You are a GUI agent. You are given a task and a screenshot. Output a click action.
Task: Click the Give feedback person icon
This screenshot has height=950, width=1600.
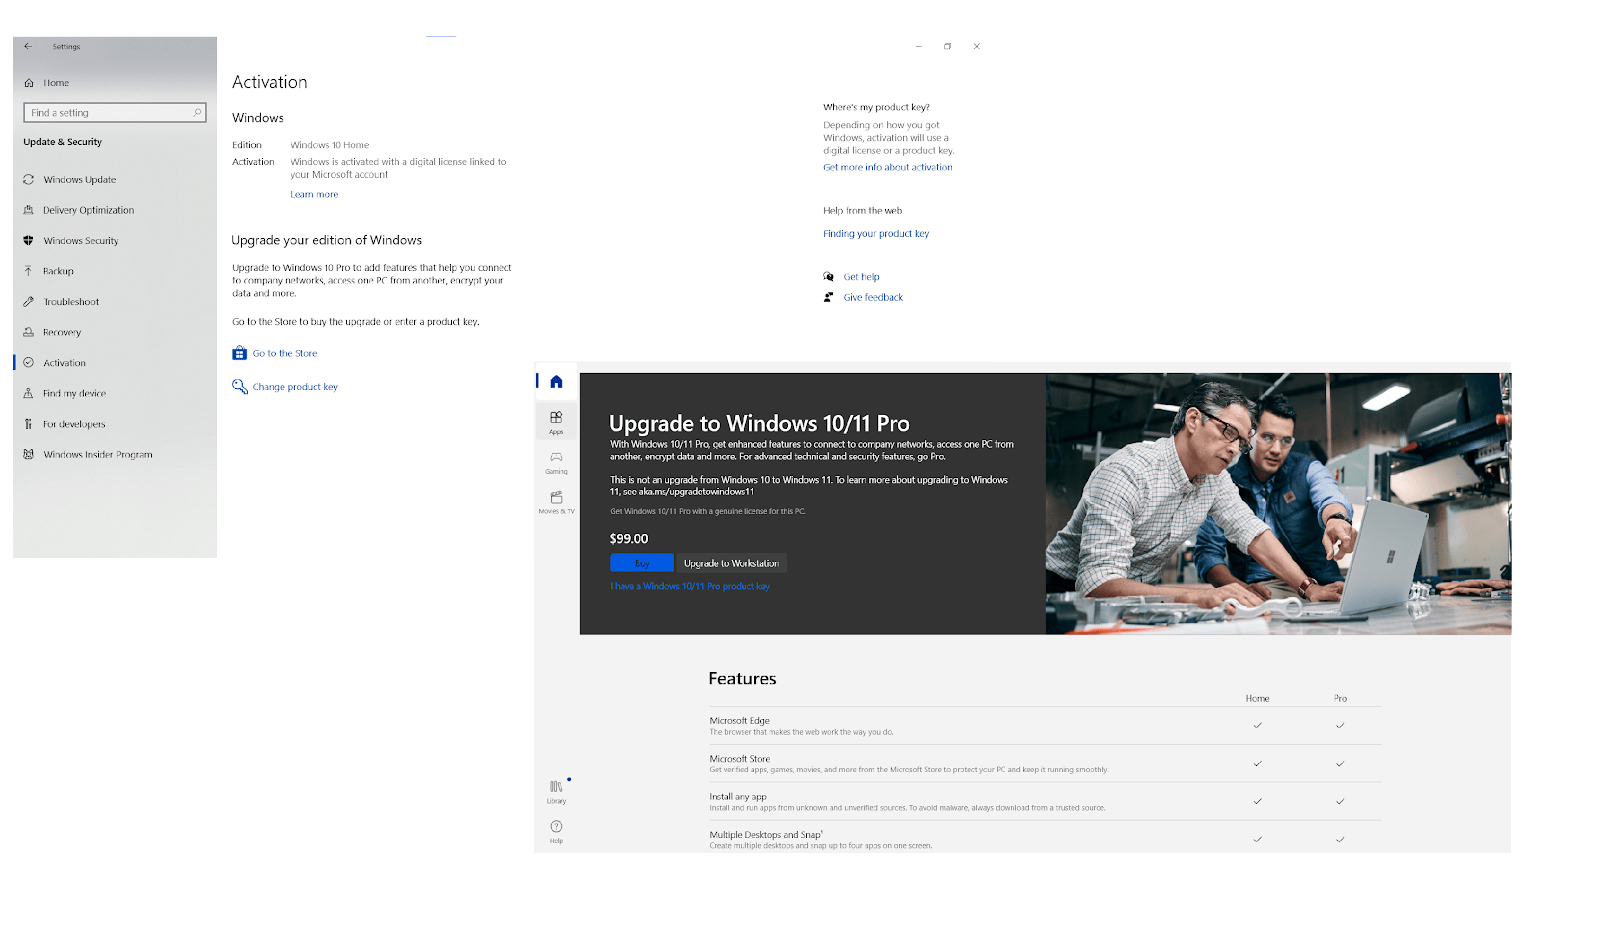click(x=828, y=297)
